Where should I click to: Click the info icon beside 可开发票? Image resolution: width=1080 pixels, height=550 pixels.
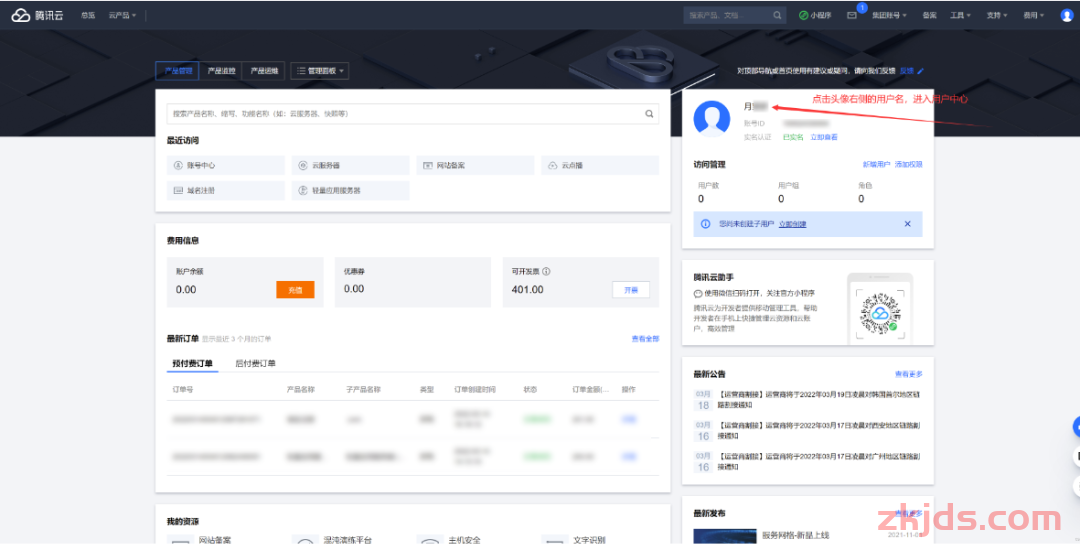[x=546, y=271]
